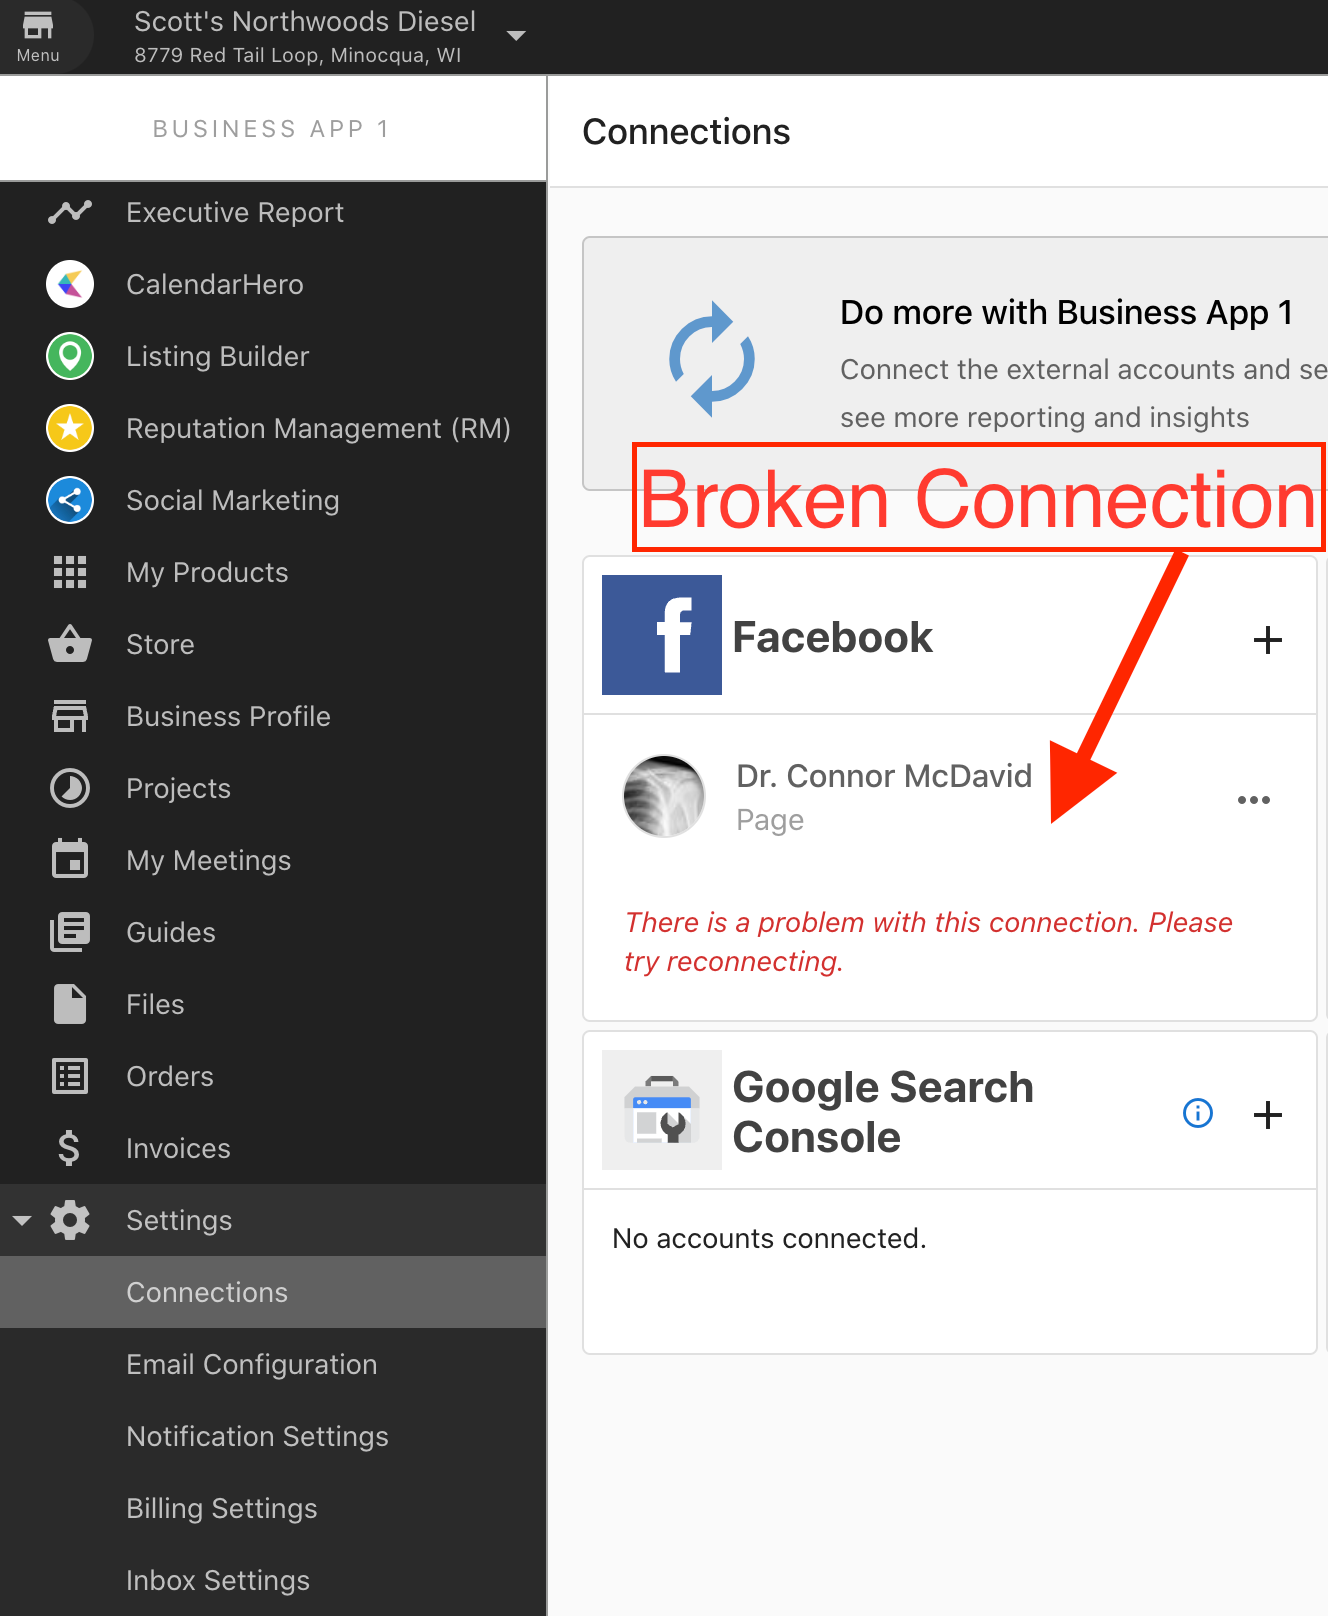Click the Social Marketing share icon
Screen dimensions: 1328x1616
pos(70,500)
